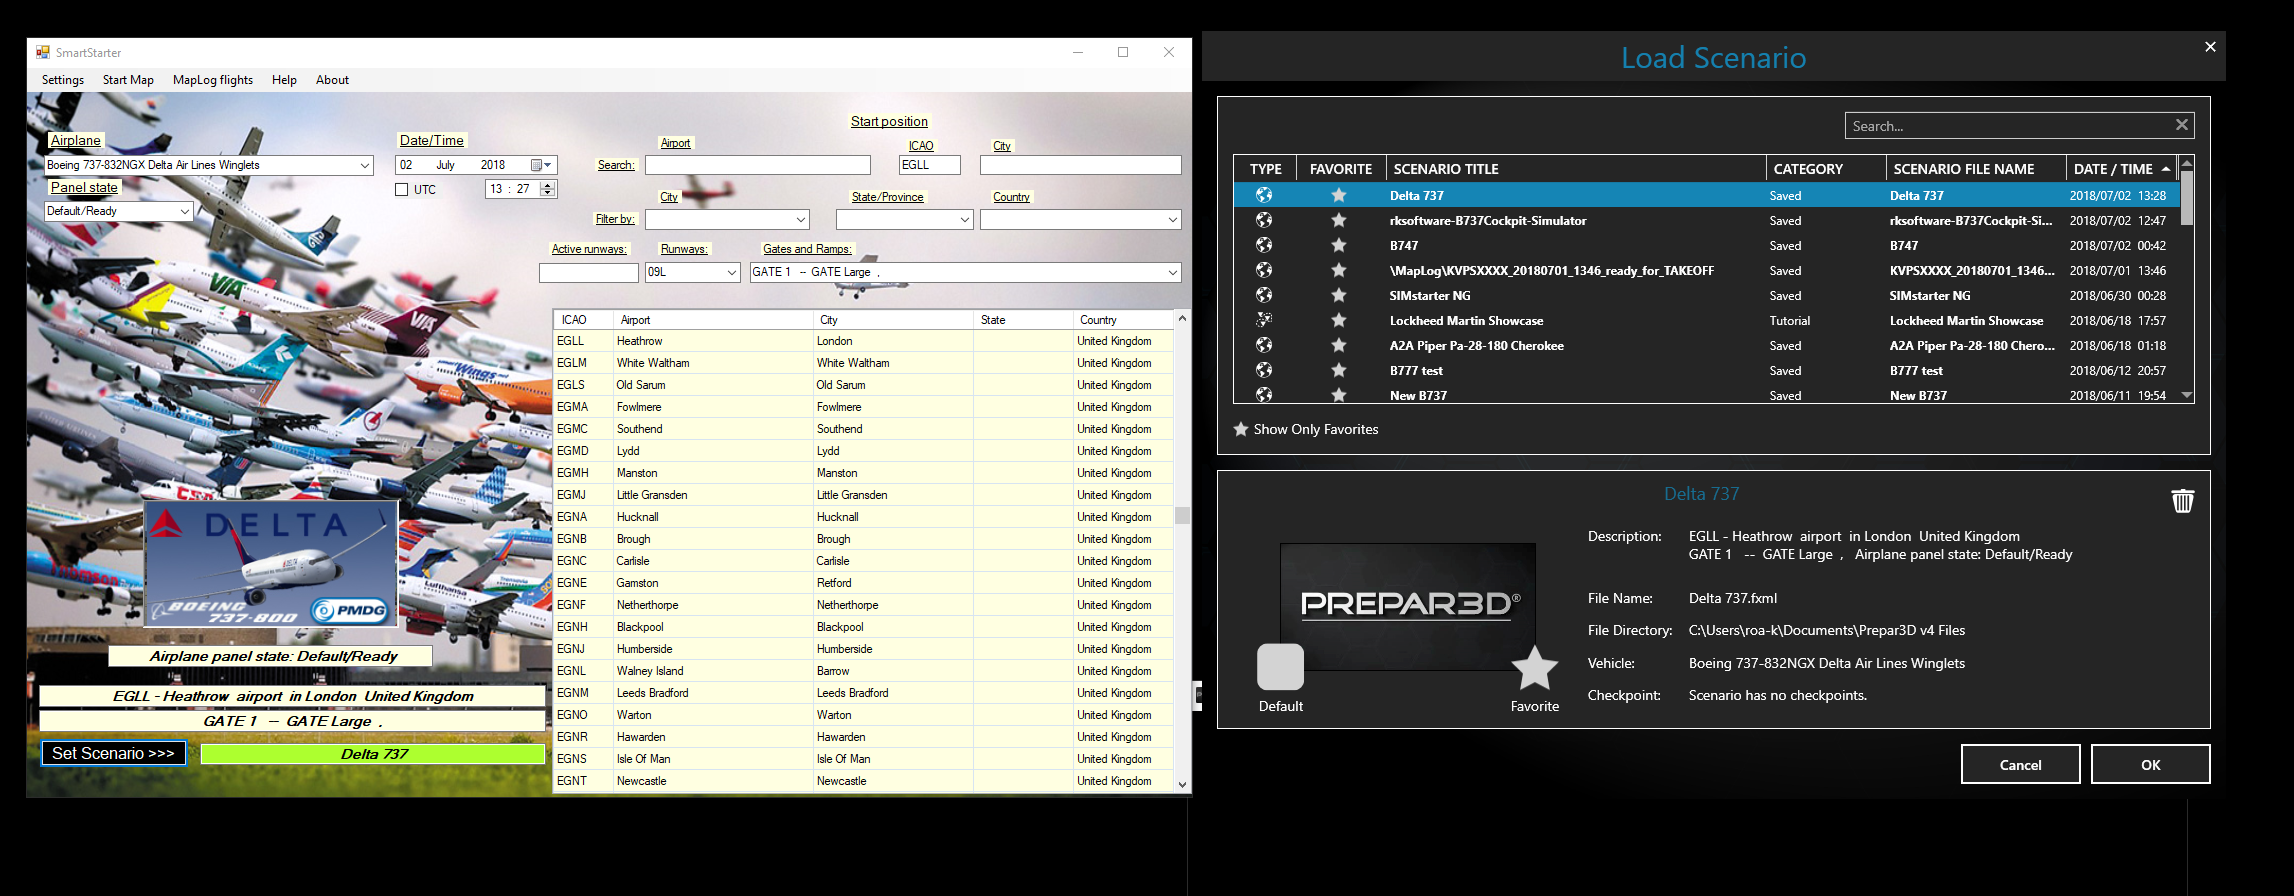Click the globe type icon for rksoftware-B737Cockpit-Simulator
Viewport: 2294px width, 896px height.
[x=1264, y=220]
